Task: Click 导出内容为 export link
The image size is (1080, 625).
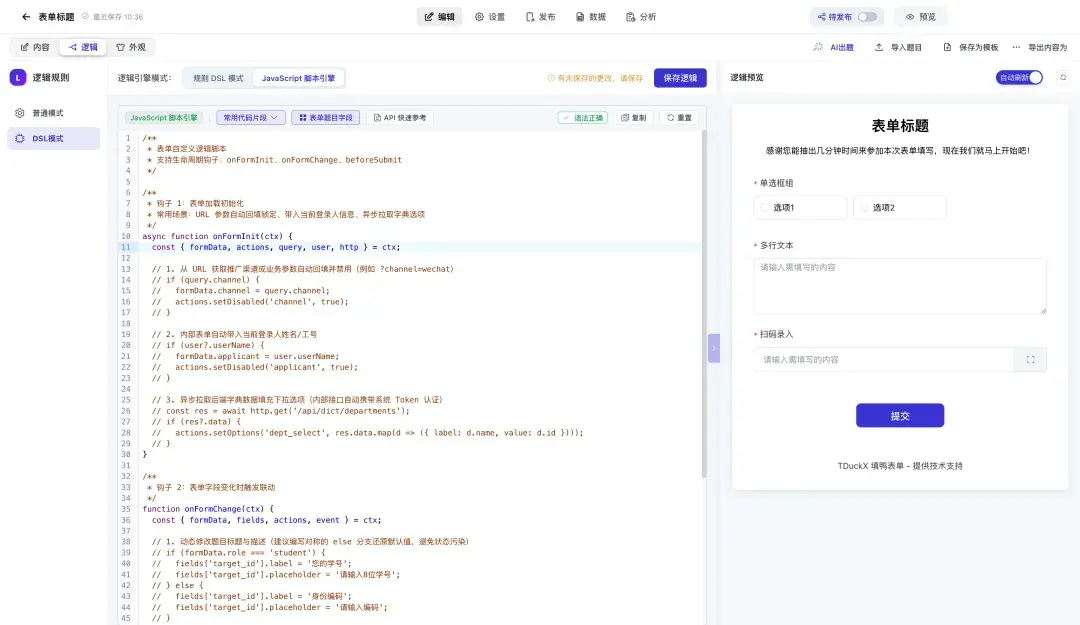Action: (1048, 48)
